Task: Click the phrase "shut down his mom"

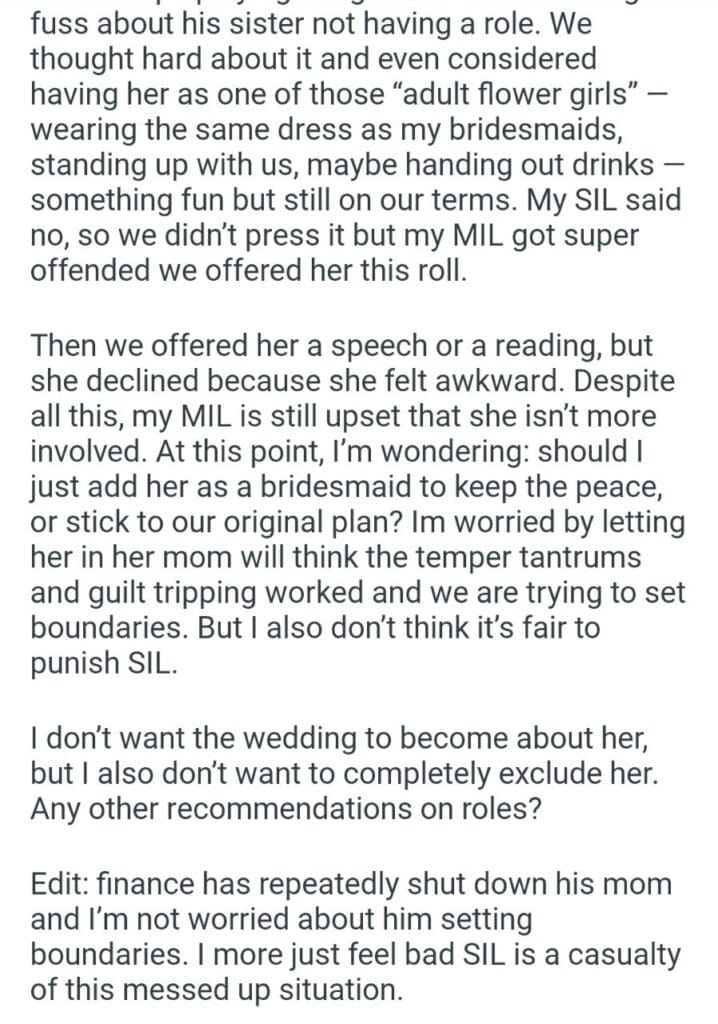Action: pos(527,884)
